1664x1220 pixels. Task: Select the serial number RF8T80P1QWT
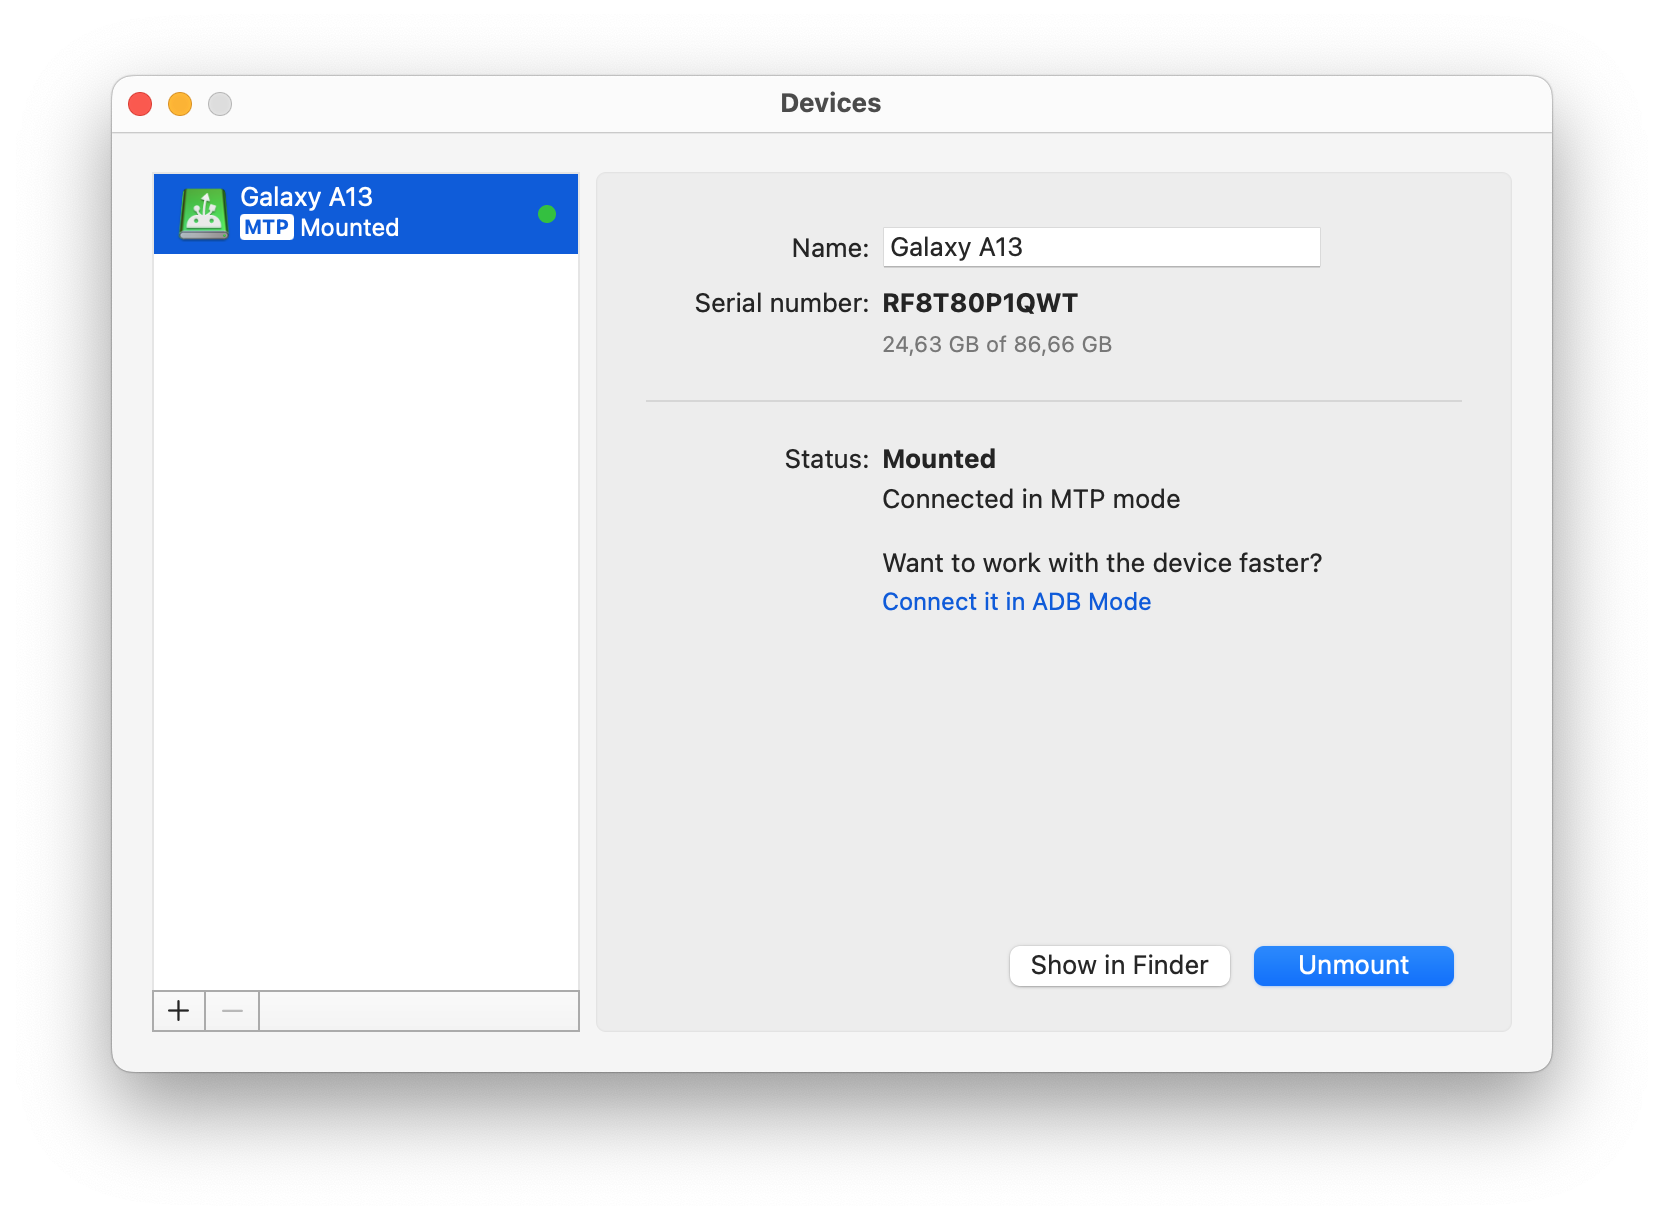coord(979,302)
